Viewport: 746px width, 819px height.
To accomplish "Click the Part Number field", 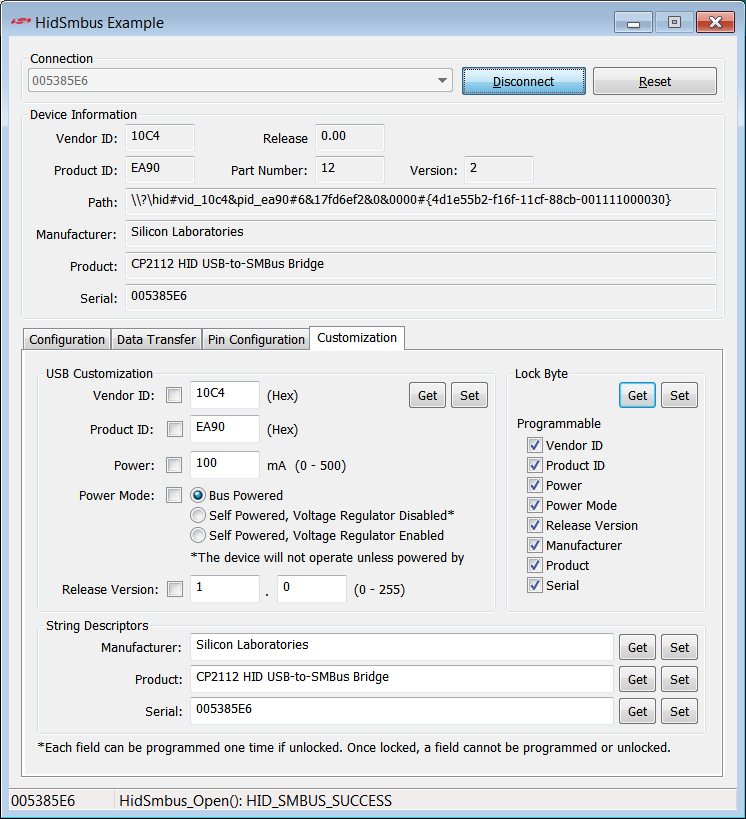I will pos(350,170).
